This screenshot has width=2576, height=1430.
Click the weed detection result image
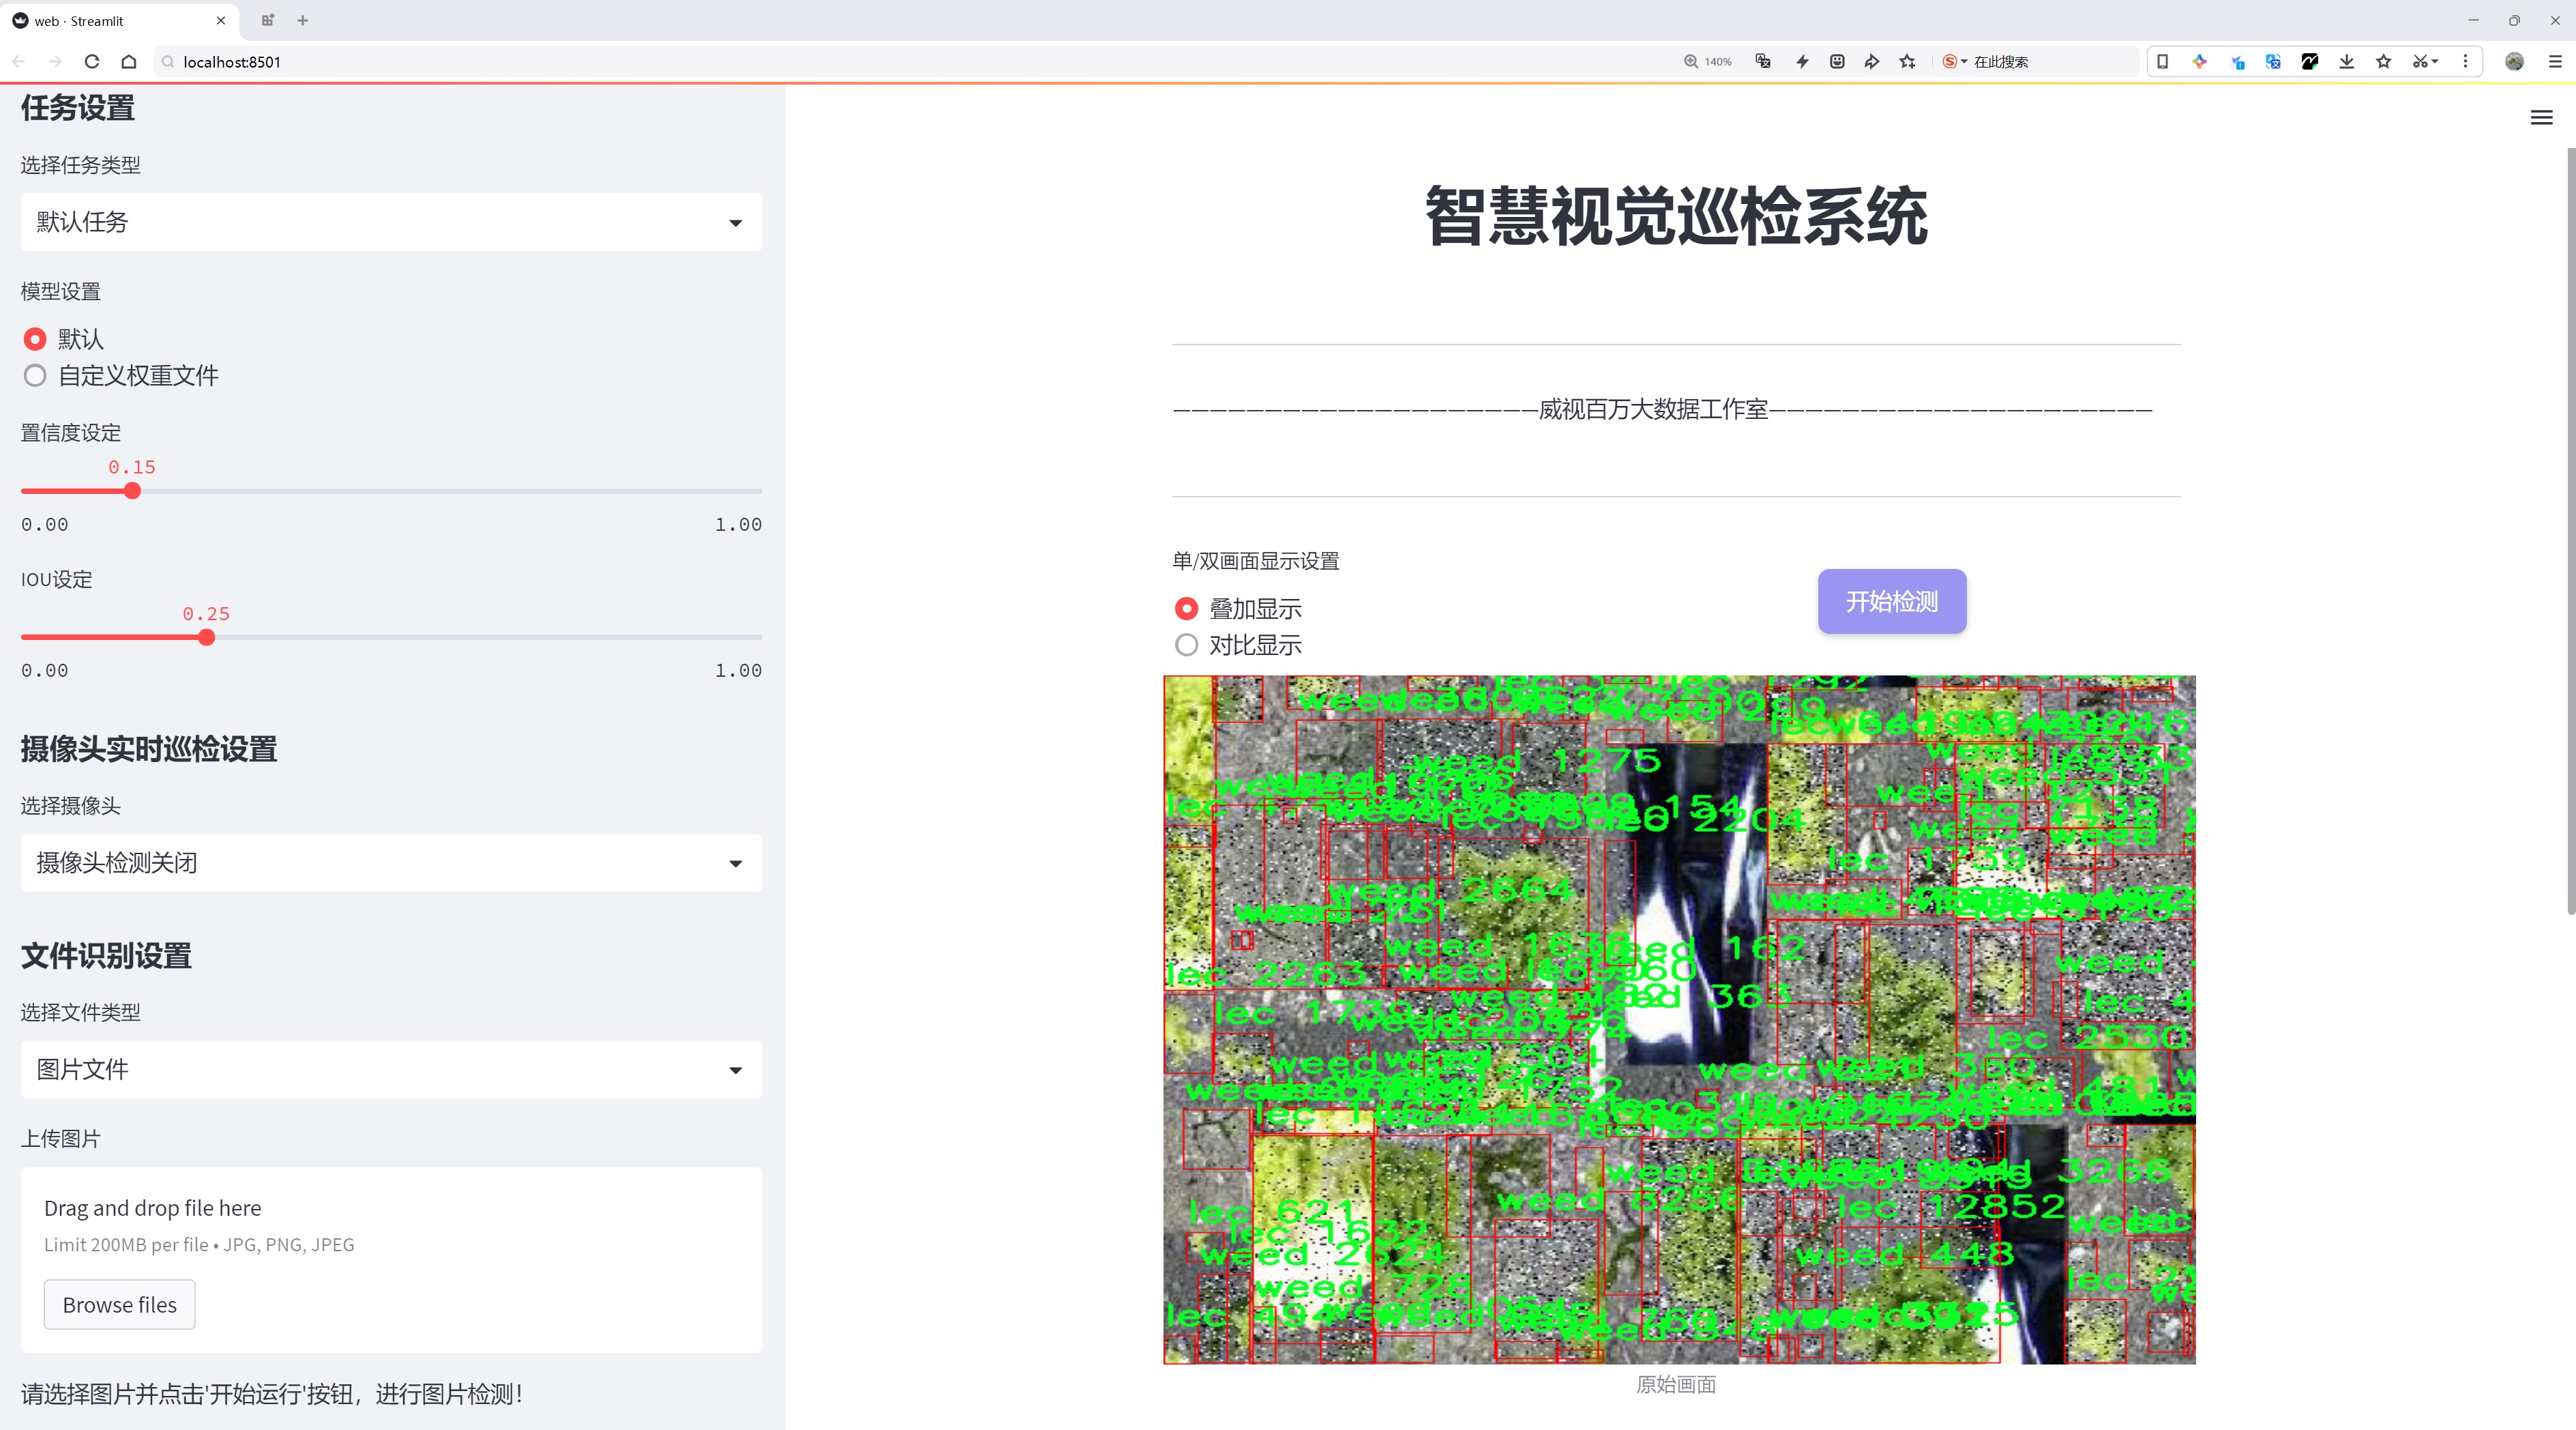tap(1679, 1020)
